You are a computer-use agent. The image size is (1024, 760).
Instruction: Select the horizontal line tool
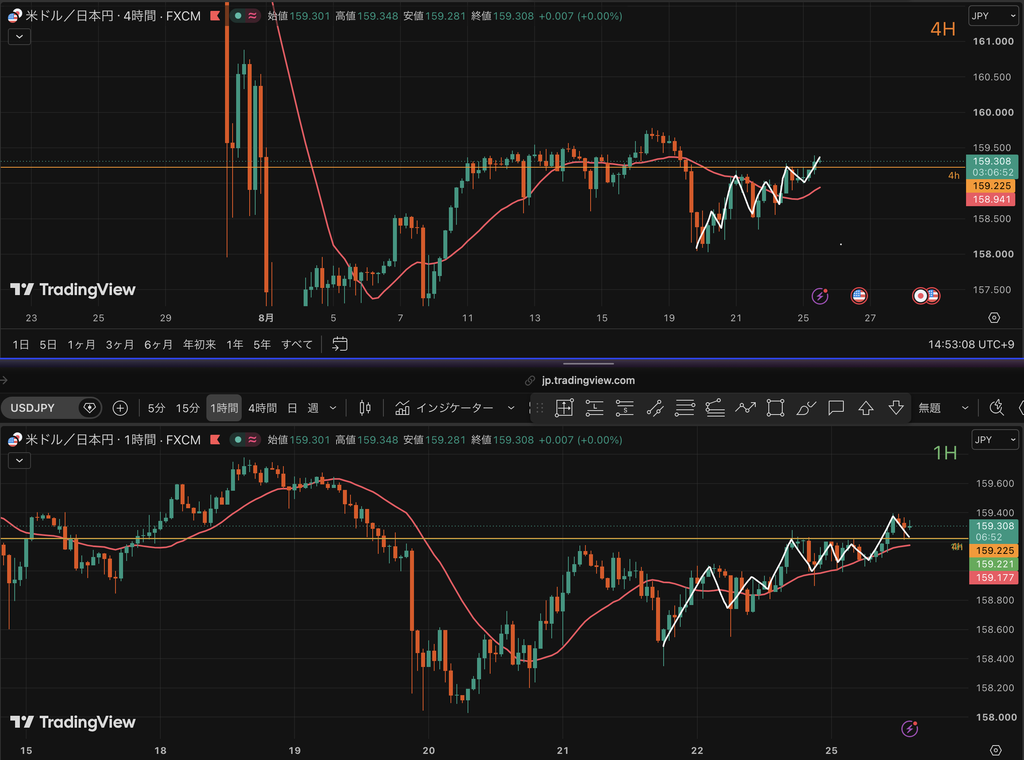pyautogui.click(x=684, y=408)
